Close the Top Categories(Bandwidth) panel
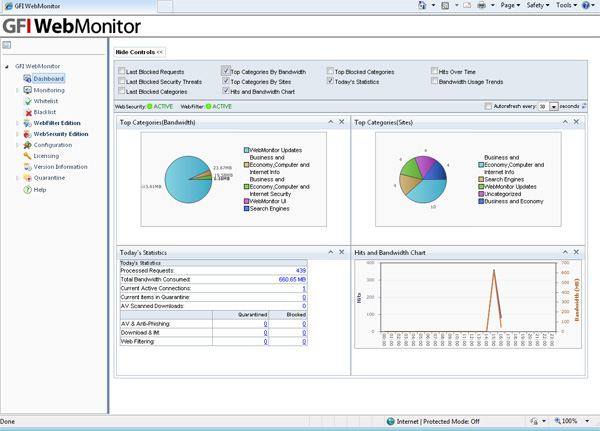The width and height of the screenshot is (600, 431). 341,122
